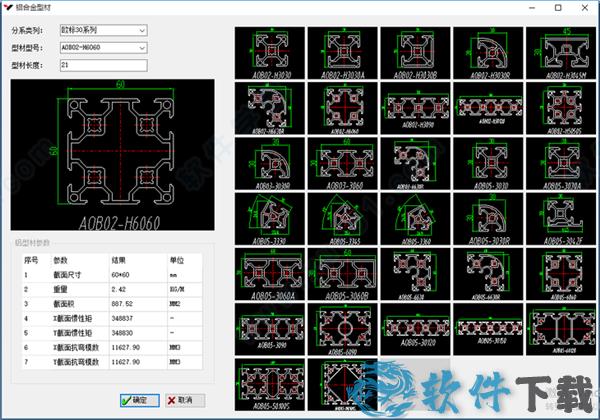Select the AOB02-H3045M profile with 45 dimension
Viewport: 600px width, 420px height.
point(561,53)
